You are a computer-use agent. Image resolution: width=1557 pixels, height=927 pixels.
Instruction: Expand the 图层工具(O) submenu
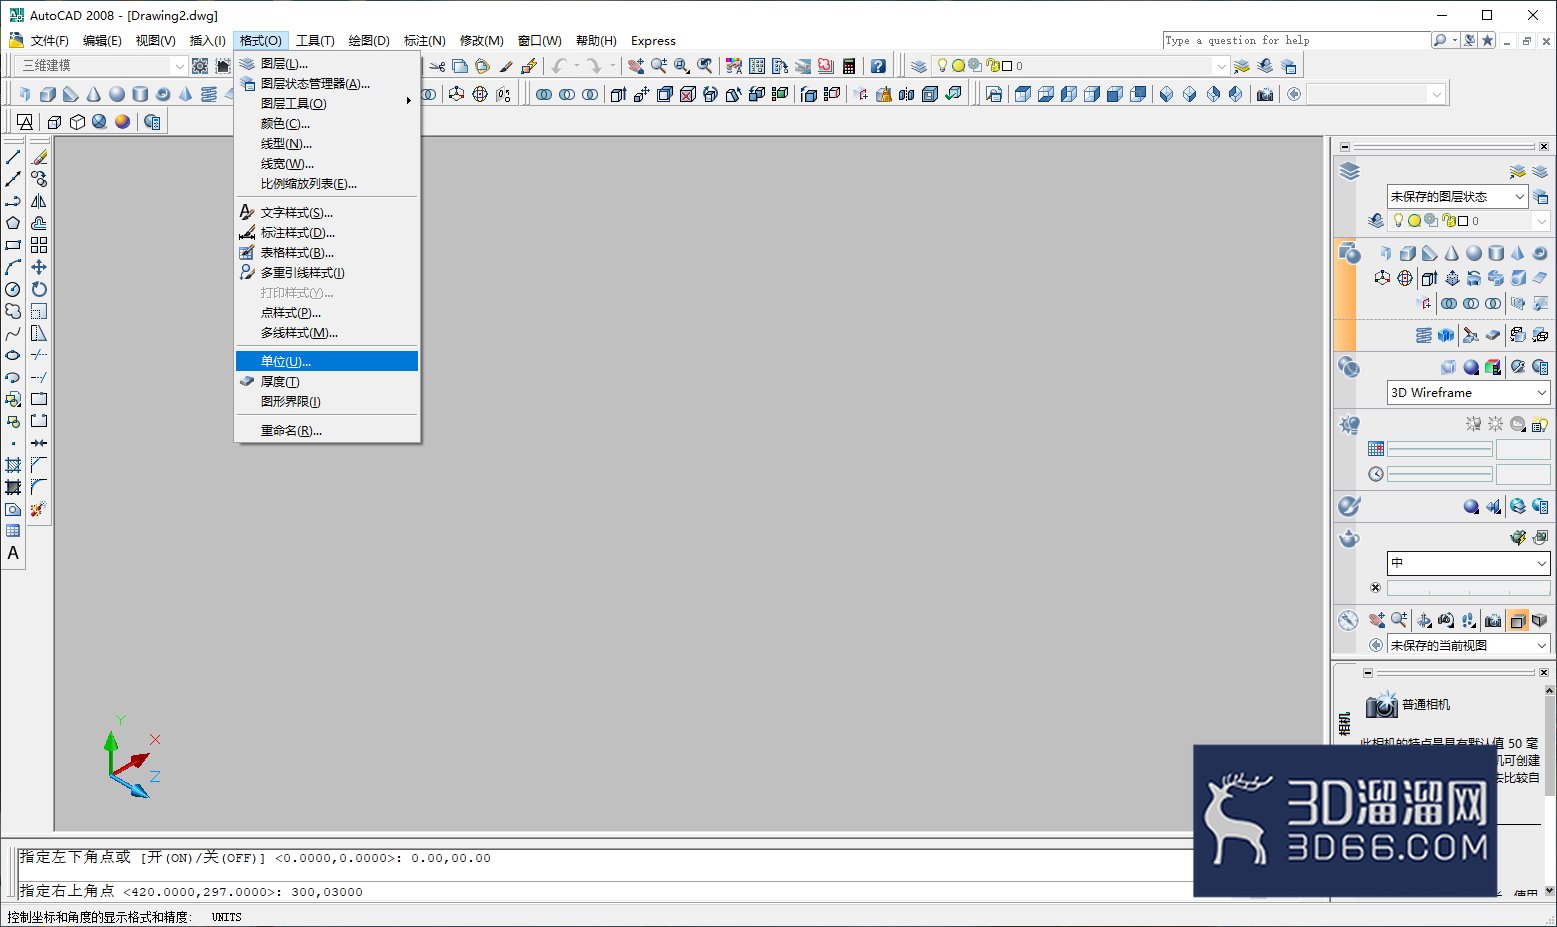[x=327, y=103]
